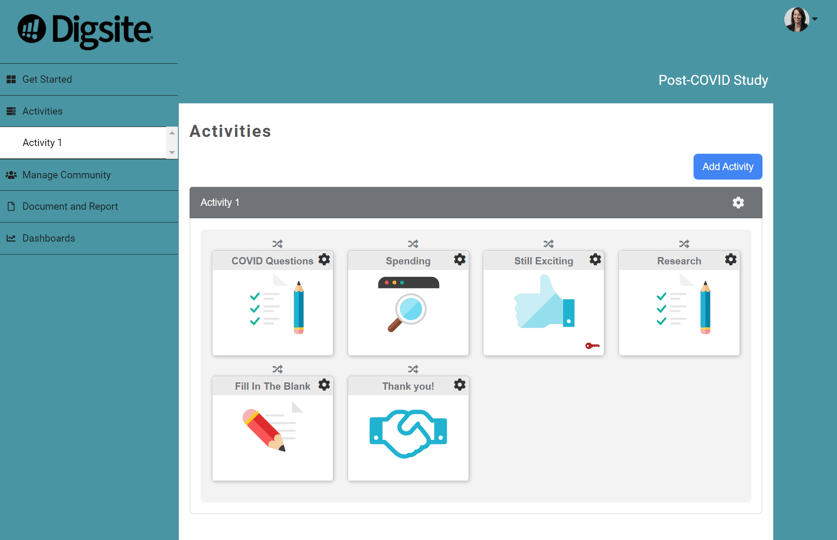The height and width of the screenshot is (540, 837).
Task: Open settings gear on Research card
Action: (731, 259)
